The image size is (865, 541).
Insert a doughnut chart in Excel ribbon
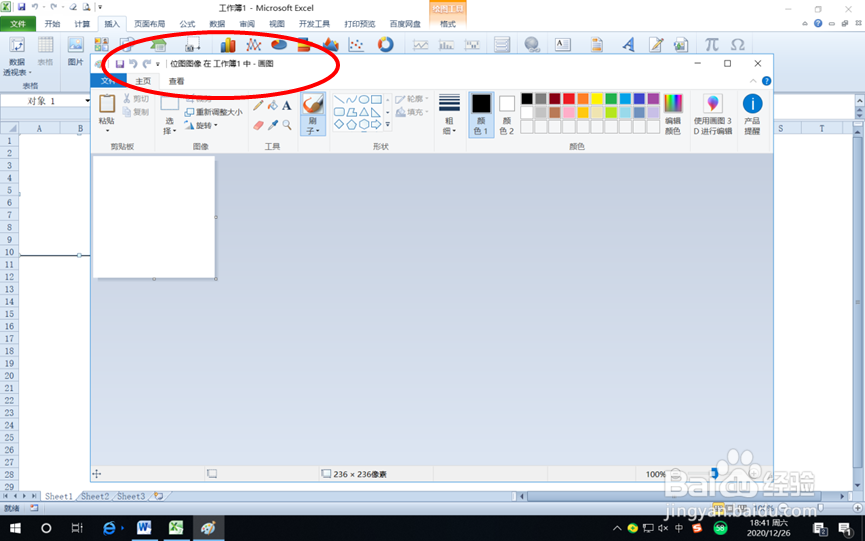click(386, 44)
